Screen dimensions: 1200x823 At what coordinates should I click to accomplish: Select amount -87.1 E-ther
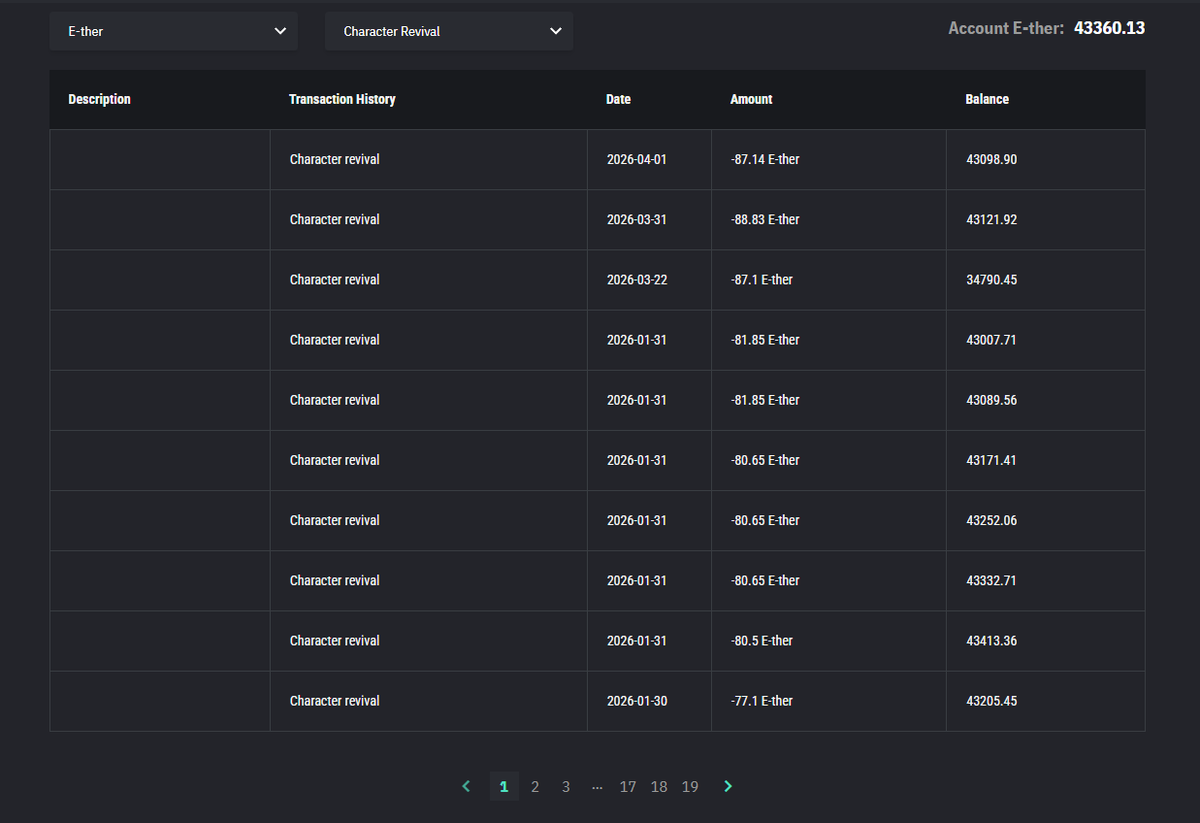point(762,280)
